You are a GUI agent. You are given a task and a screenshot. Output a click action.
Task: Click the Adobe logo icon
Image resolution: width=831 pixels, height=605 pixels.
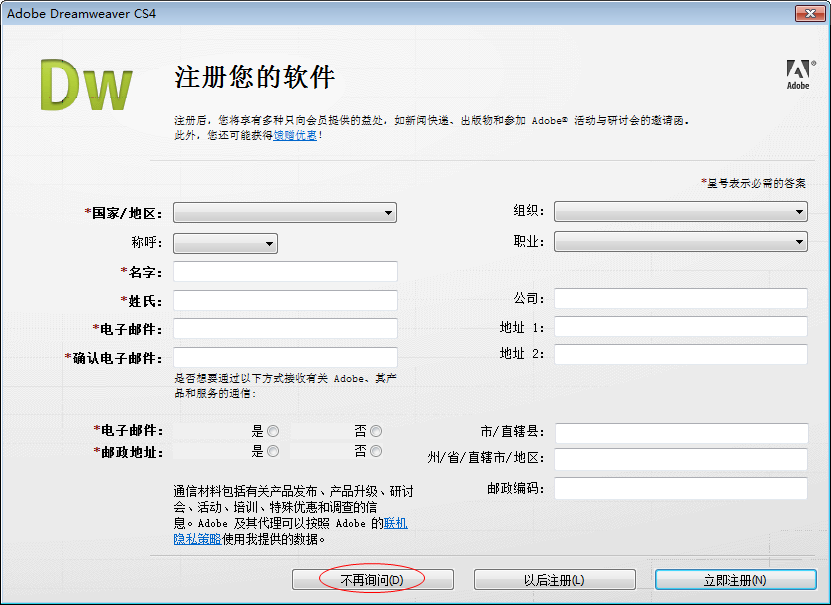[x=799, y=75]
